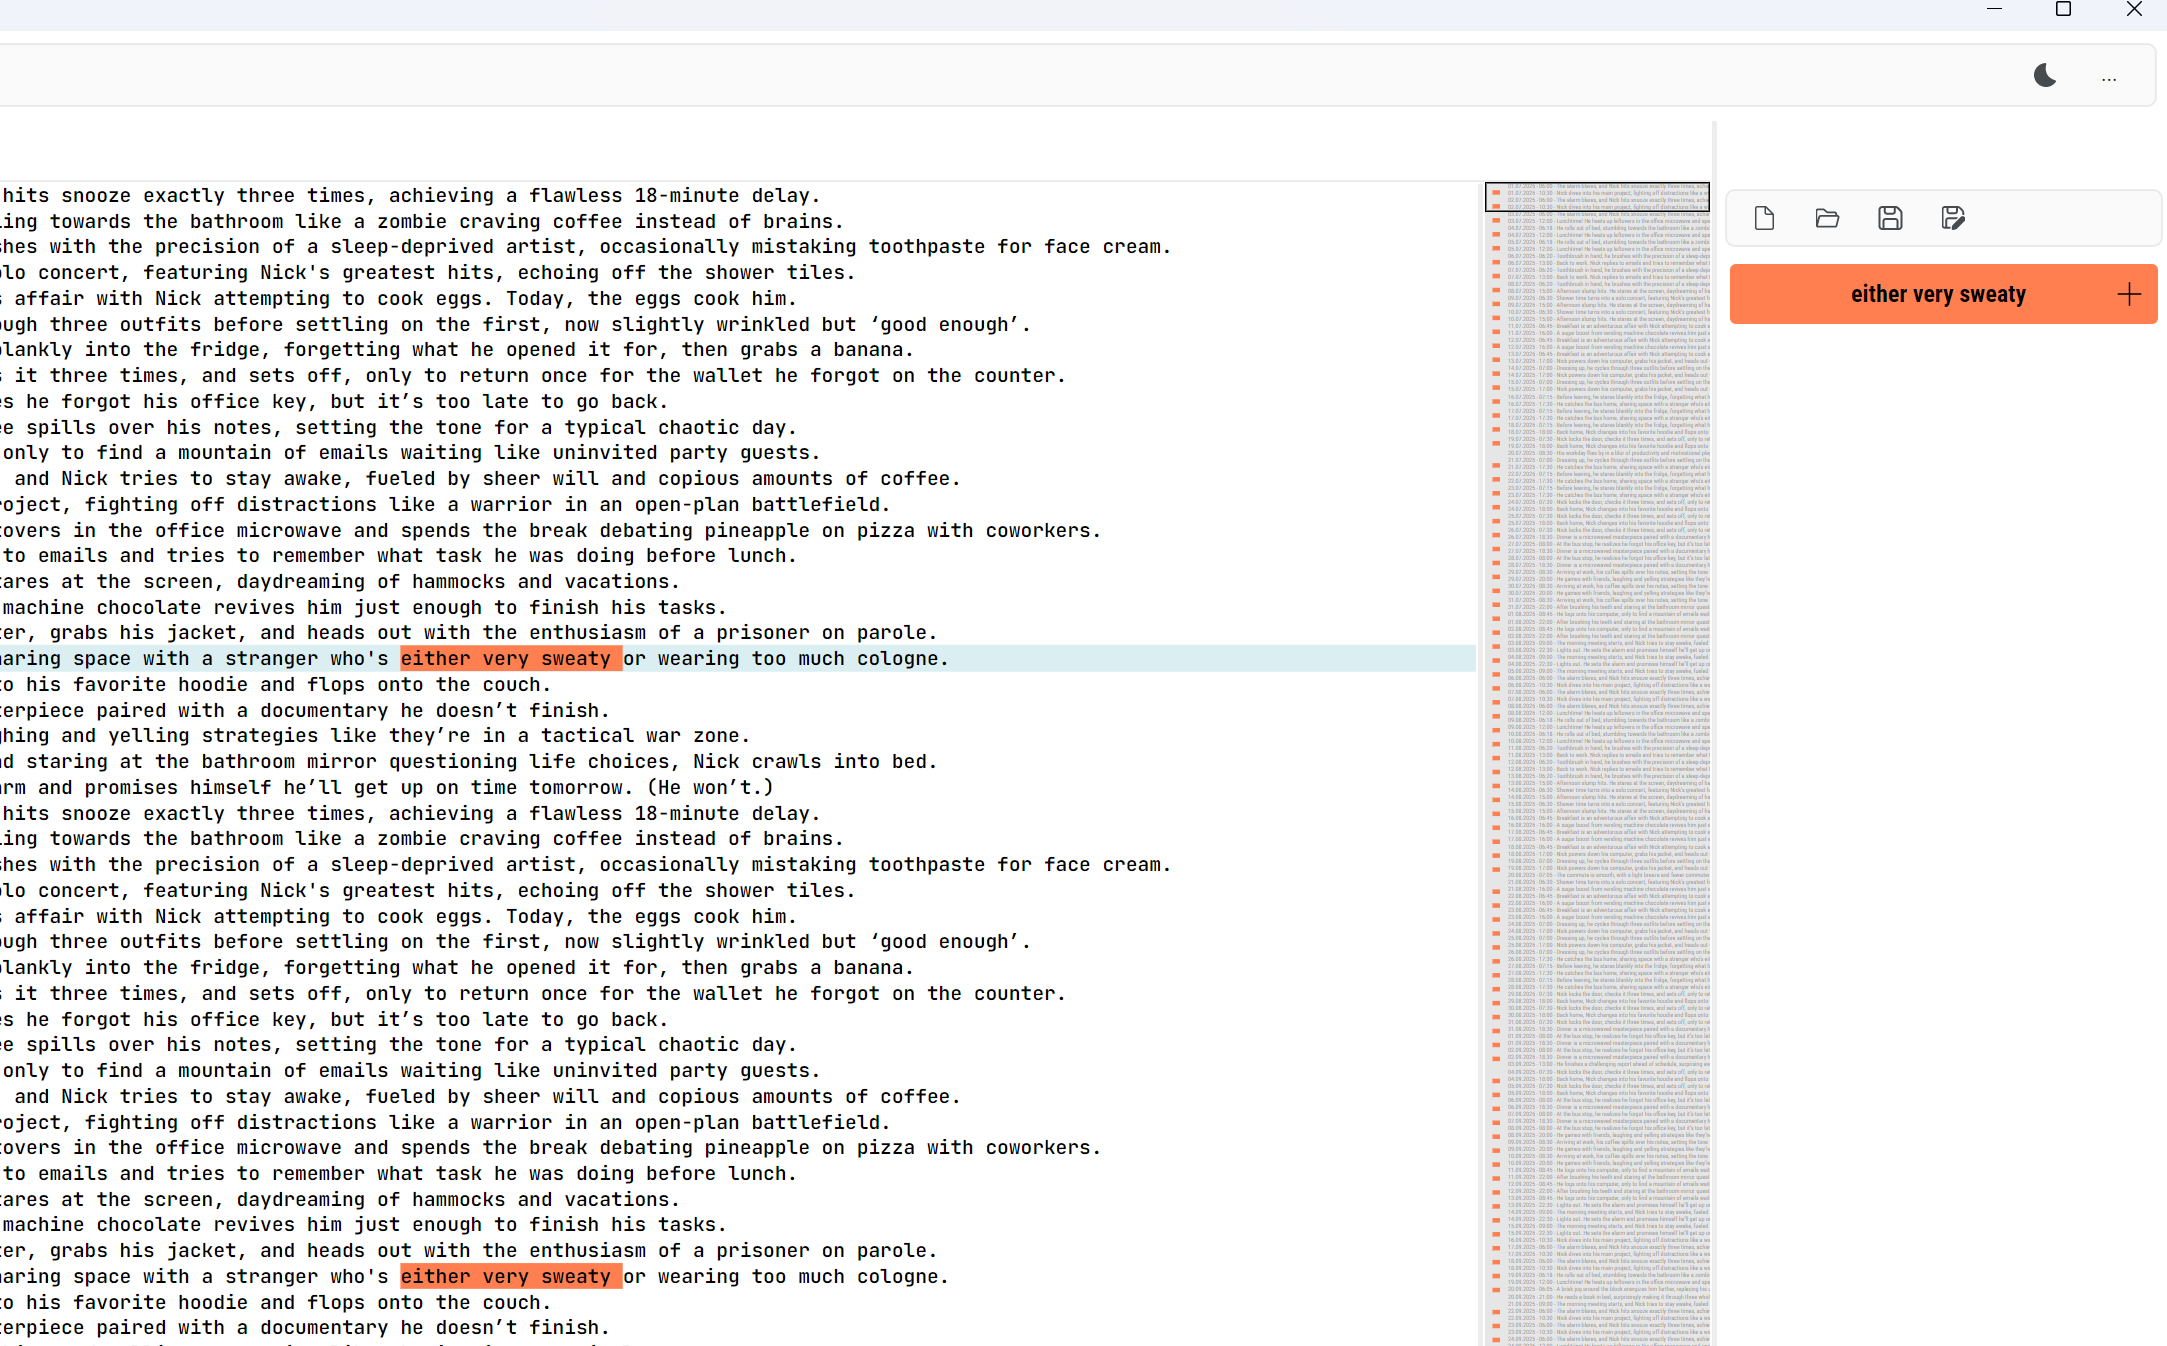Image resolution: width=2167 pixels, height=1346 pixels.
Task: Click the viewport box at the top of the minimap
Action: click(1597, 196)
